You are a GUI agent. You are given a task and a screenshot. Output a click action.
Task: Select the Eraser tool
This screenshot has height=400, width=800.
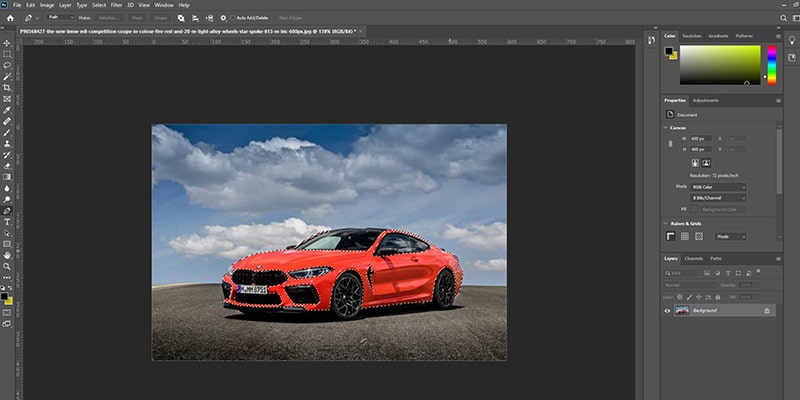tap(7, 166)
